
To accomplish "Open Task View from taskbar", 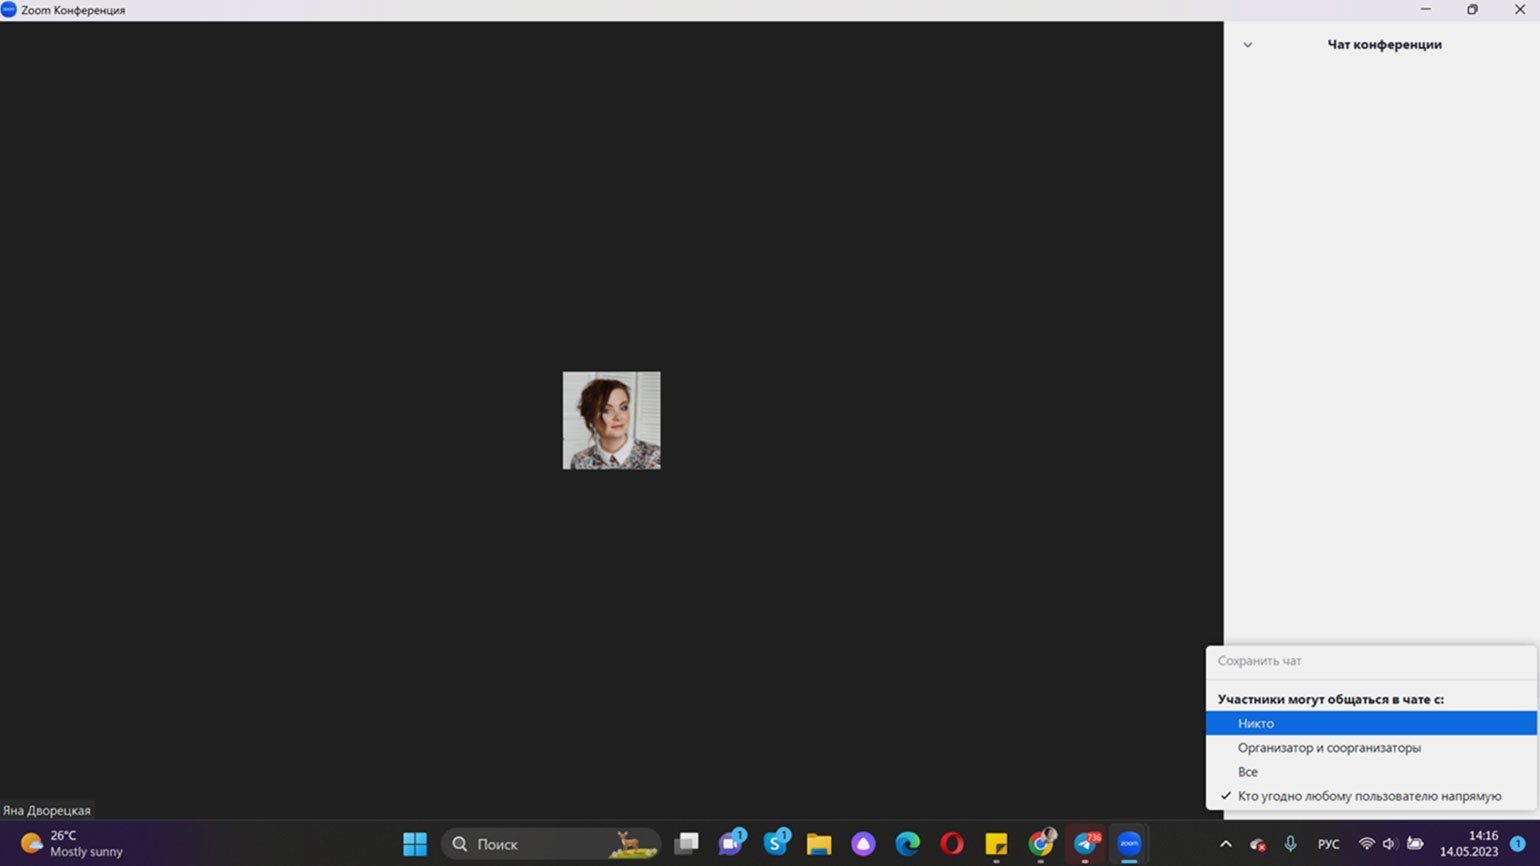I will point(686,844).
